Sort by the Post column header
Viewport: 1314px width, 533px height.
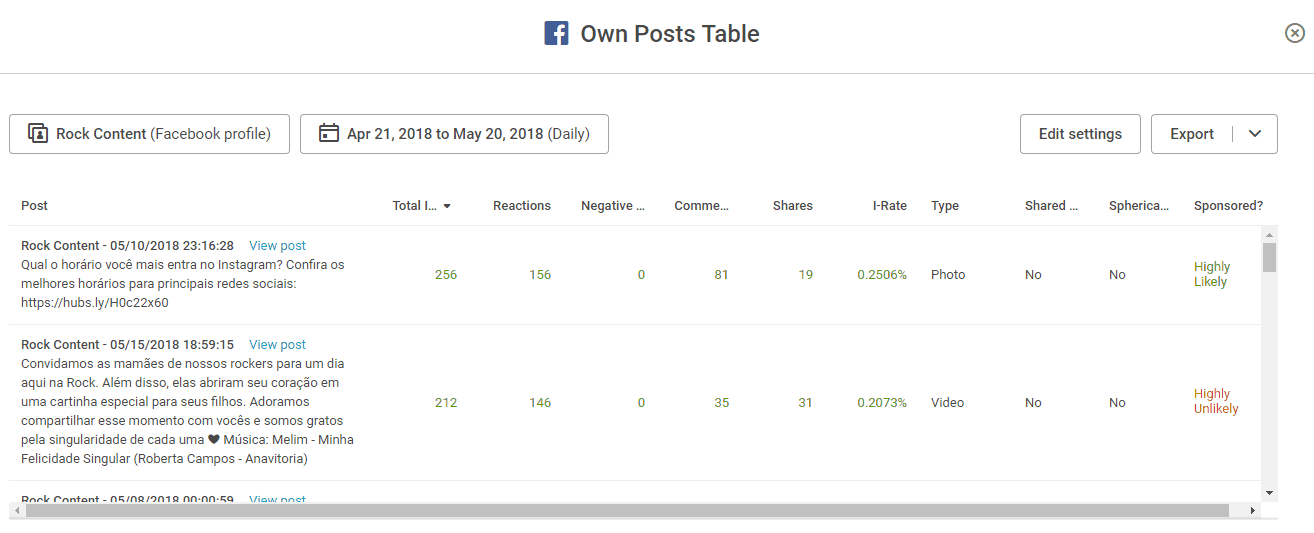(x=35, y=206)
